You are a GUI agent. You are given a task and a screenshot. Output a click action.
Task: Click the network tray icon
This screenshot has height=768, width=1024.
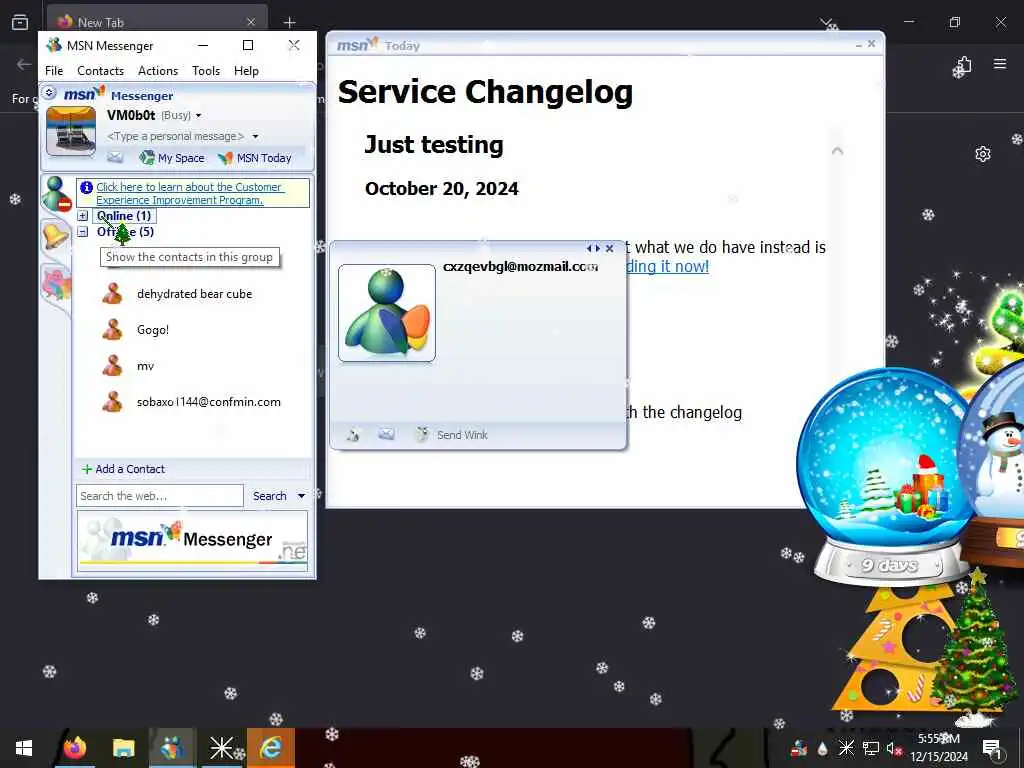(x=871, y=748)
